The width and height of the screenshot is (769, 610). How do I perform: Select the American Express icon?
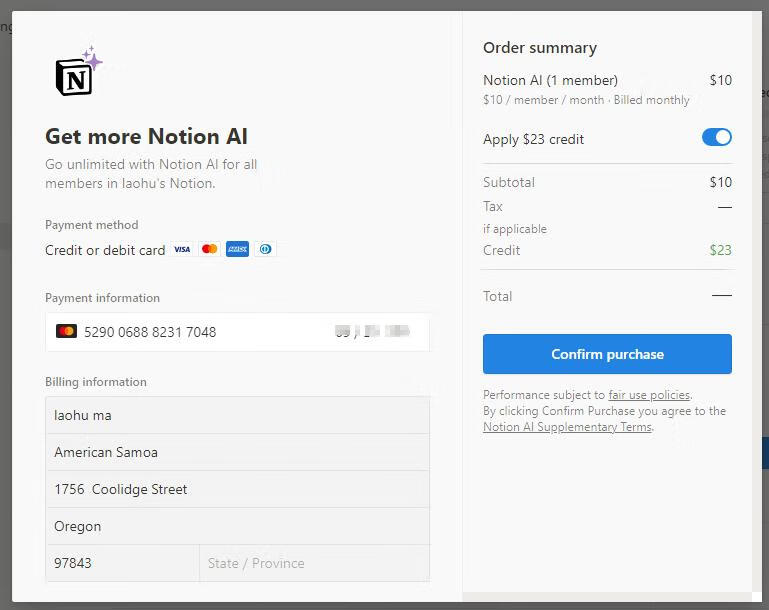237,249
